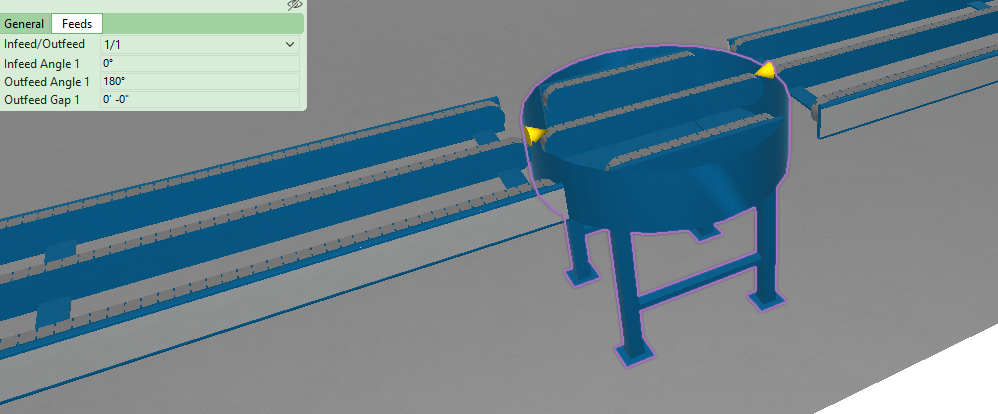Click the Infeed Angle 1 value field
The height and width of the screenshot is (414, 998).
point(200,64)
